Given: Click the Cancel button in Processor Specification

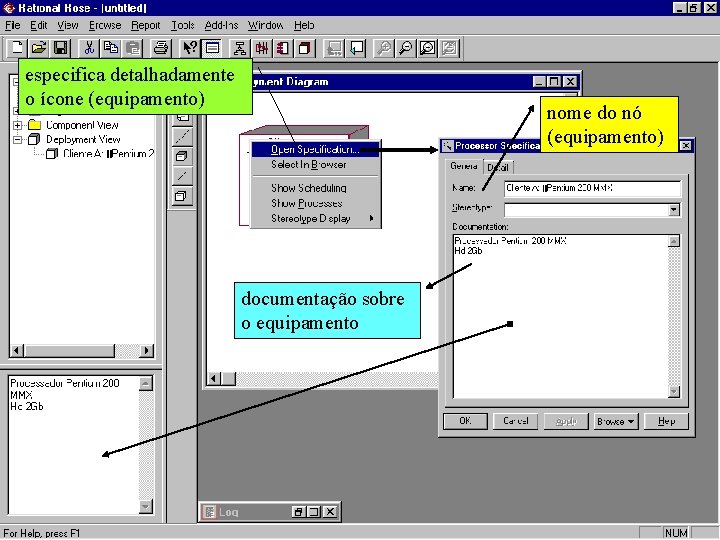Looking at the screenshot, I should tap(515, 421).
